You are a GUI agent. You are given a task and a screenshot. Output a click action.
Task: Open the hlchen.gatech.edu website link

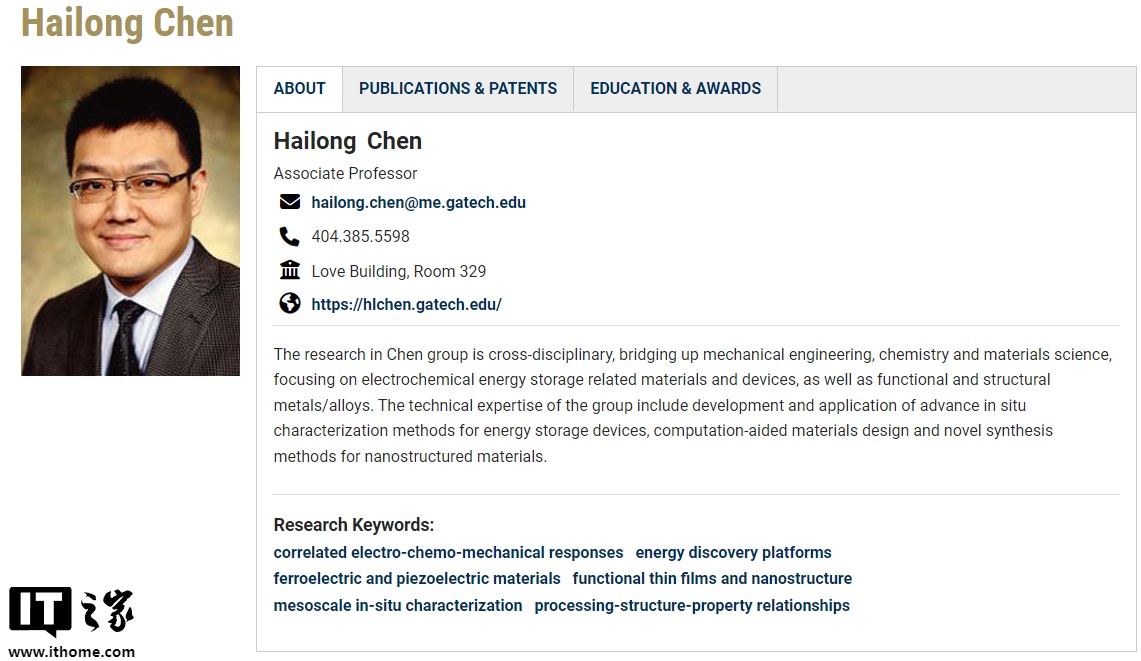click(x=406, y=304)
